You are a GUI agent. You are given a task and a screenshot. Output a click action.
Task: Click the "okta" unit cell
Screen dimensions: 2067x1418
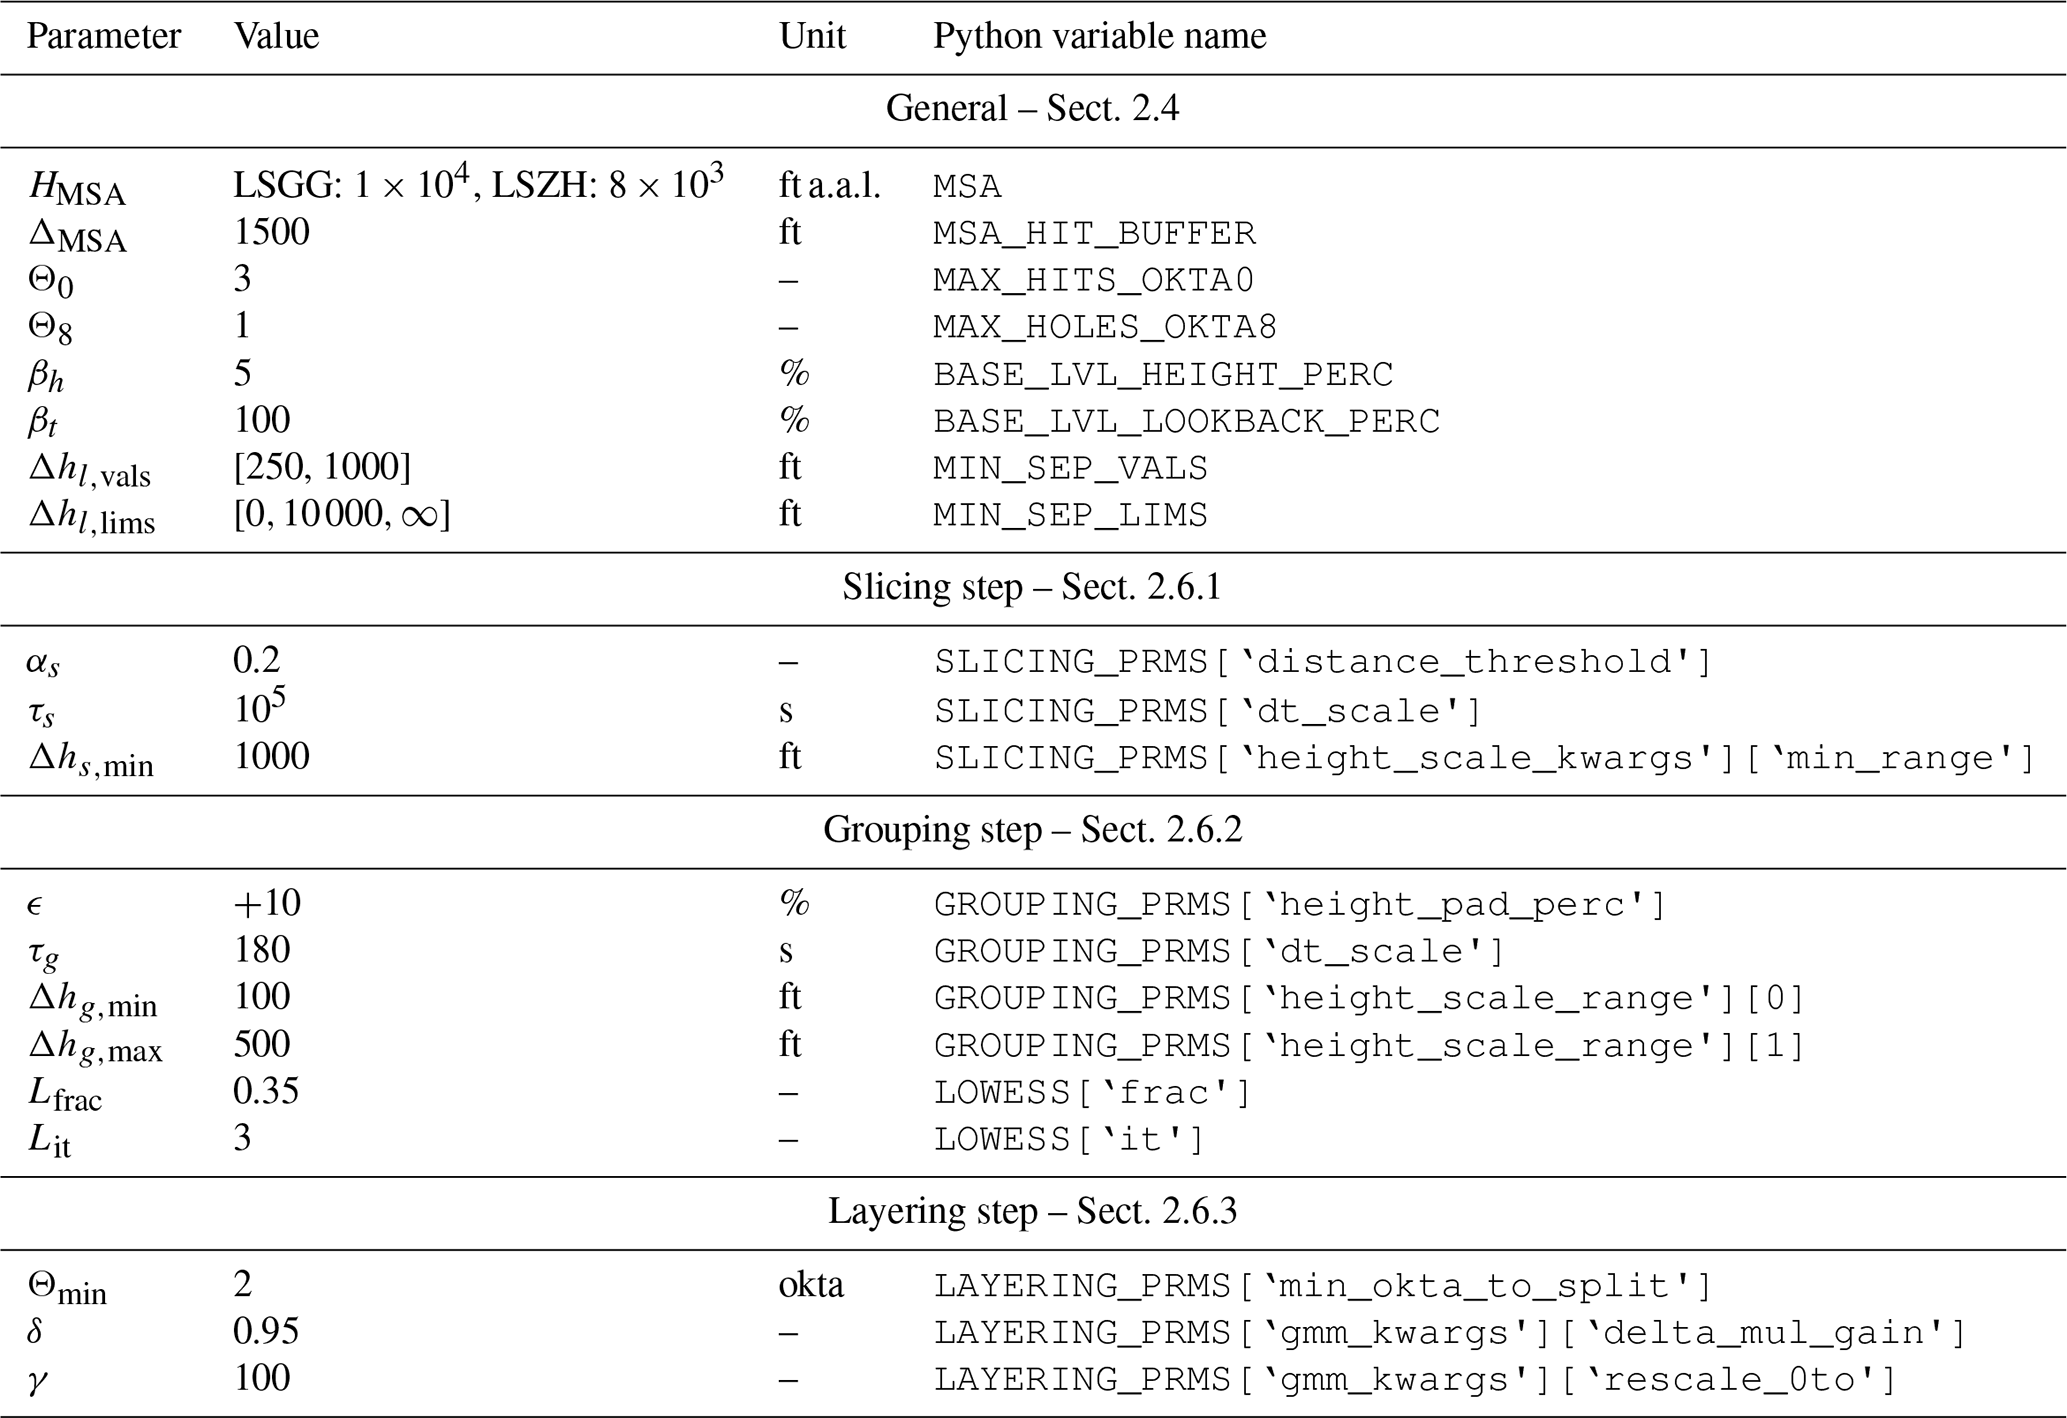point(811,1285)
